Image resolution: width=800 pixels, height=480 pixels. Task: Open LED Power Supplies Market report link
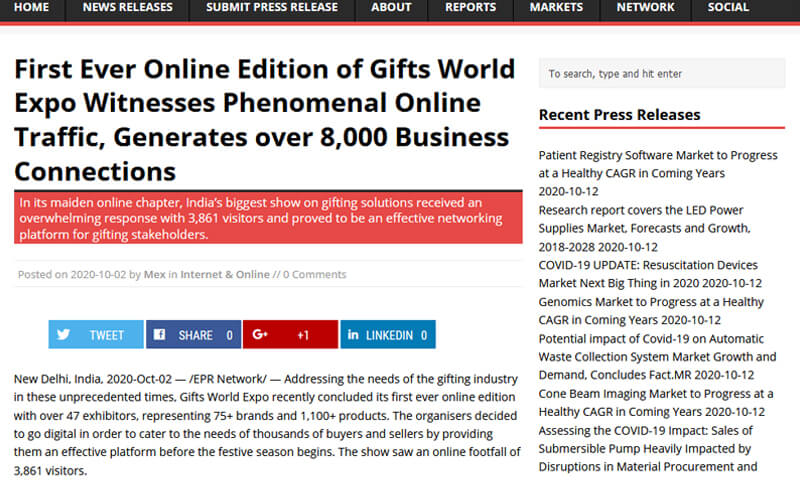644,228
